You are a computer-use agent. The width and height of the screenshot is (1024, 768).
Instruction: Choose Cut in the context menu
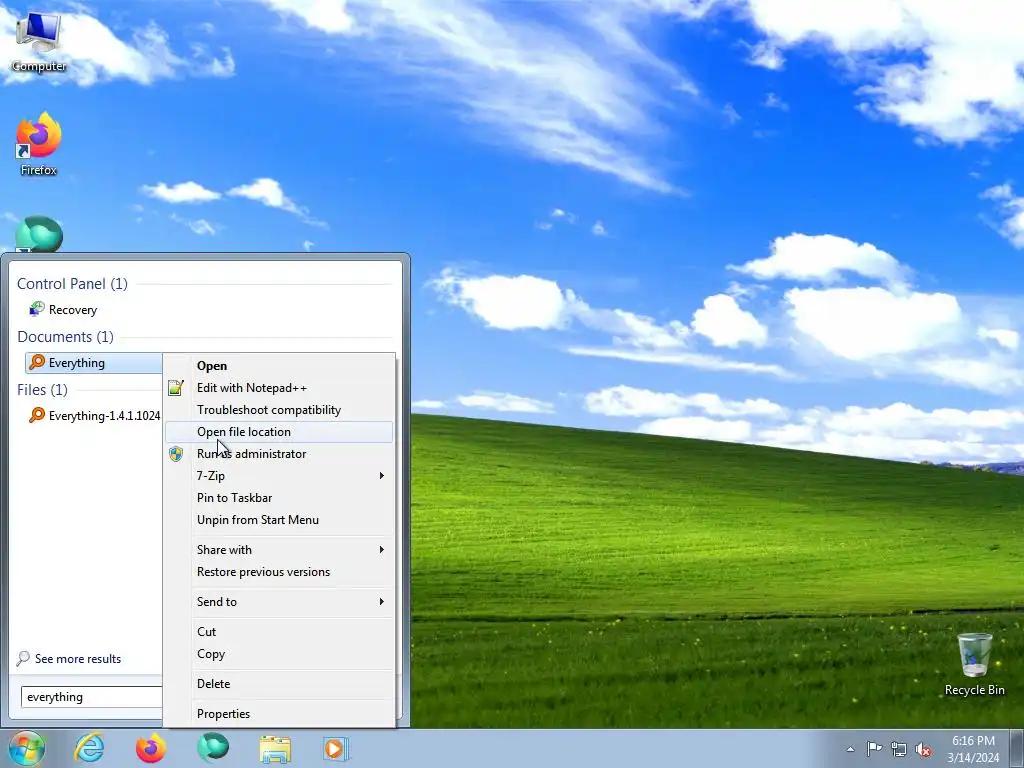pos(279,632)
